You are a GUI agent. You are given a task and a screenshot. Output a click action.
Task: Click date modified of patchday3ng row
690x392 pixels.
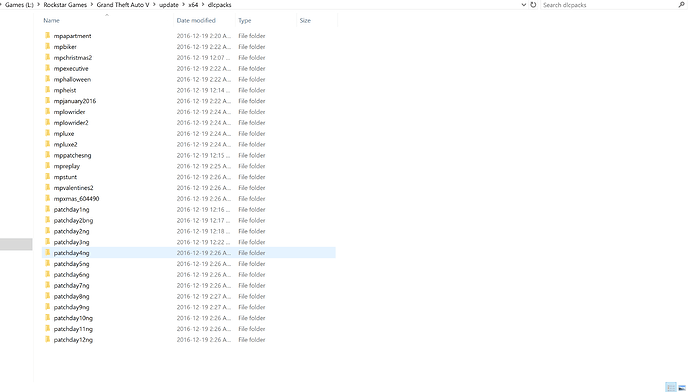point(204,242)
